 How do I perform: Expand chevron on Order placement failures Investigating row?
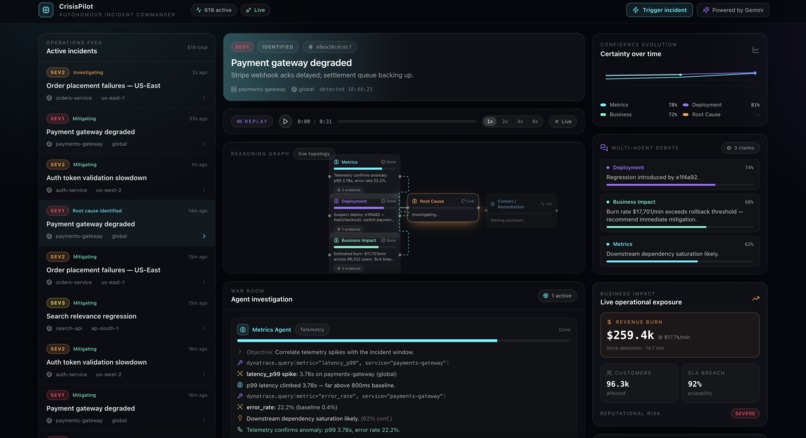click(x=204, y=98)
